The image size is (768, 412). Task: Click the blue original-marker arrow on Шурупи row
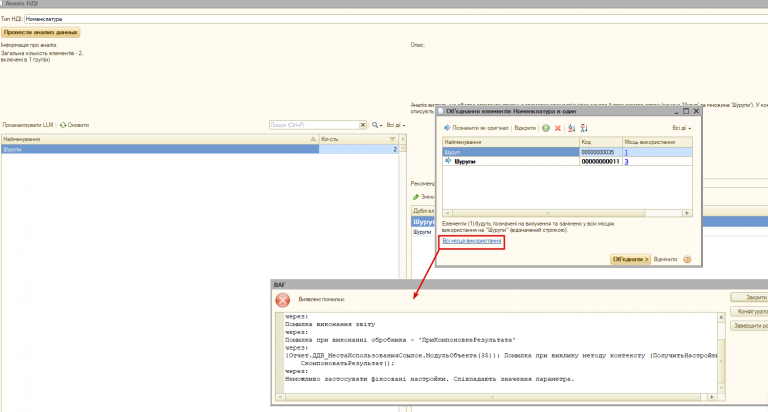[448, 161]
